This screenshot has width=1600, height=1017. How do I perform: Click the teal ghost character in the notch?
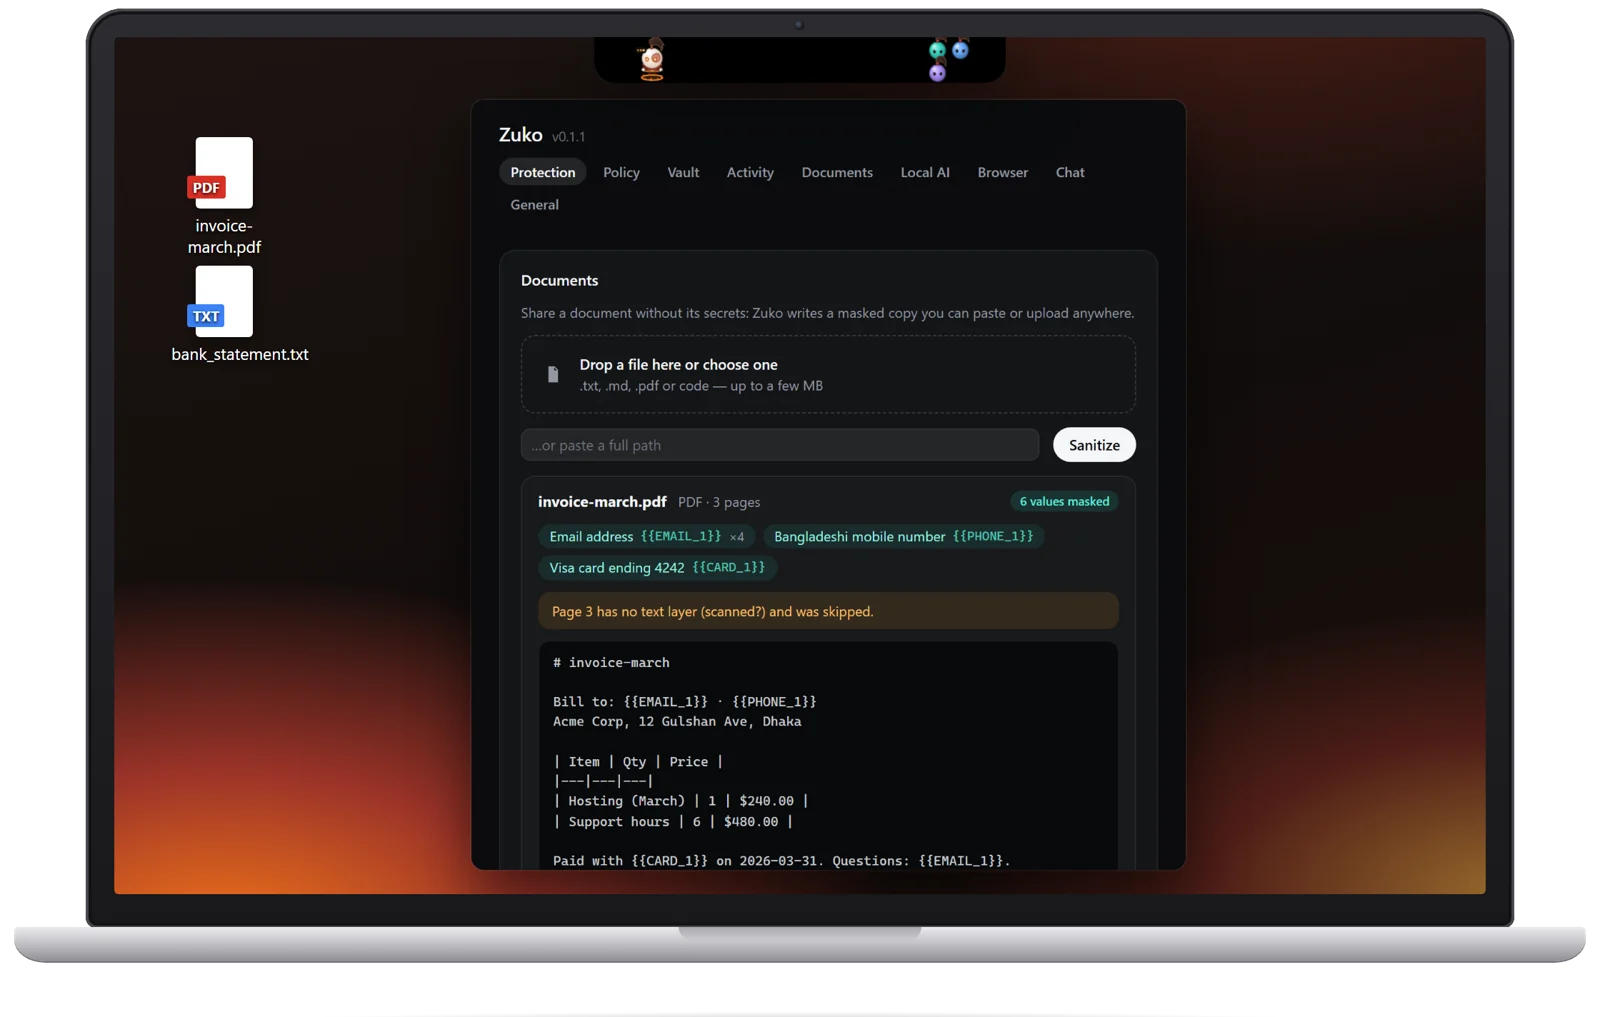click(937, 49)
